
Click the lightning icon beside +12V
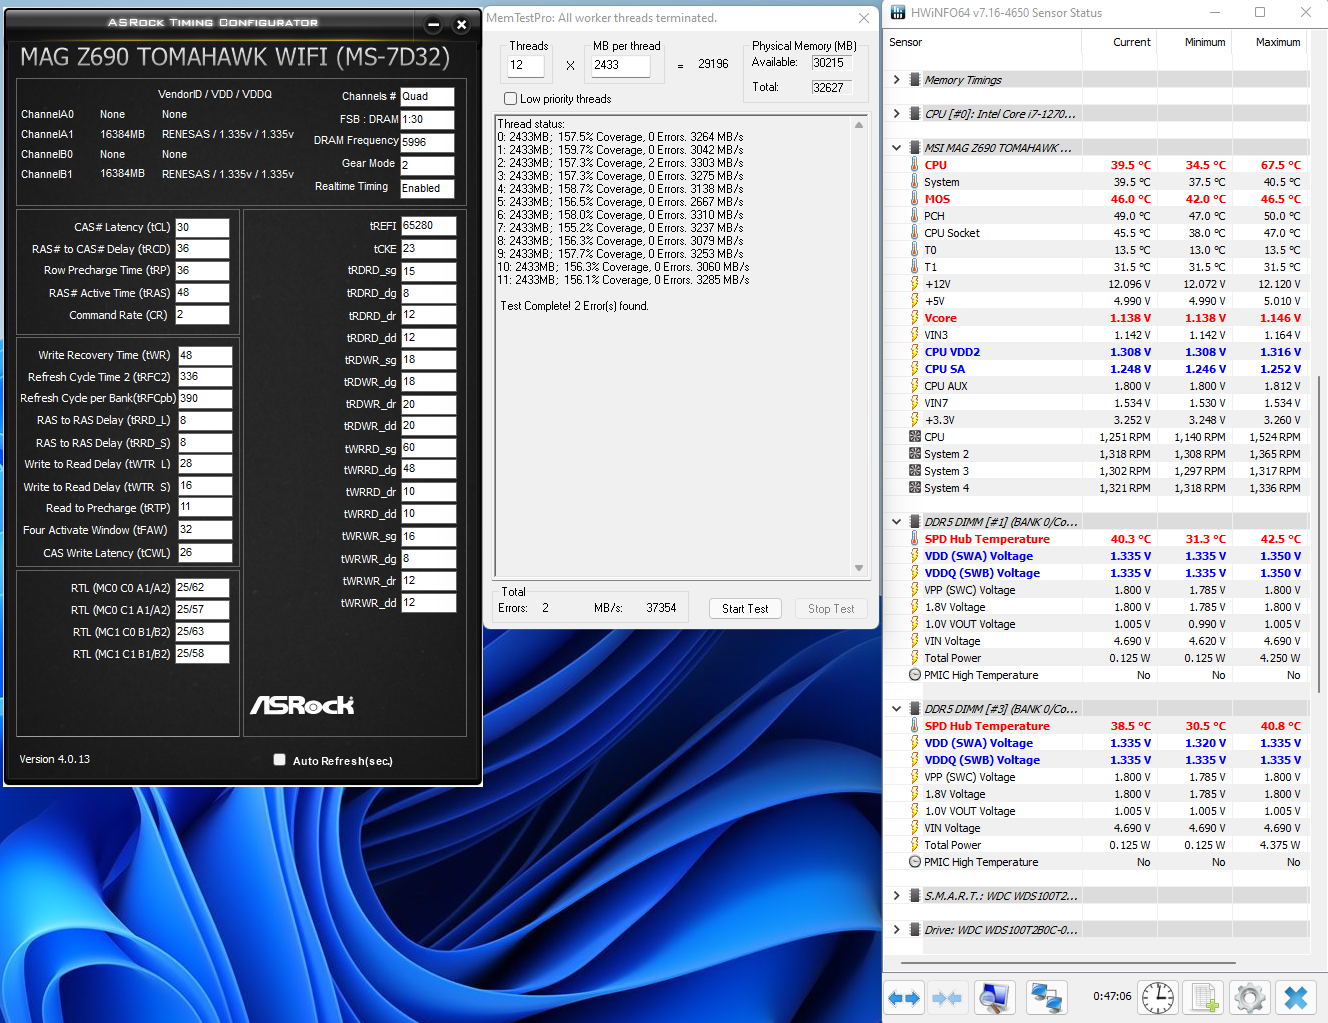coord(914,284)
